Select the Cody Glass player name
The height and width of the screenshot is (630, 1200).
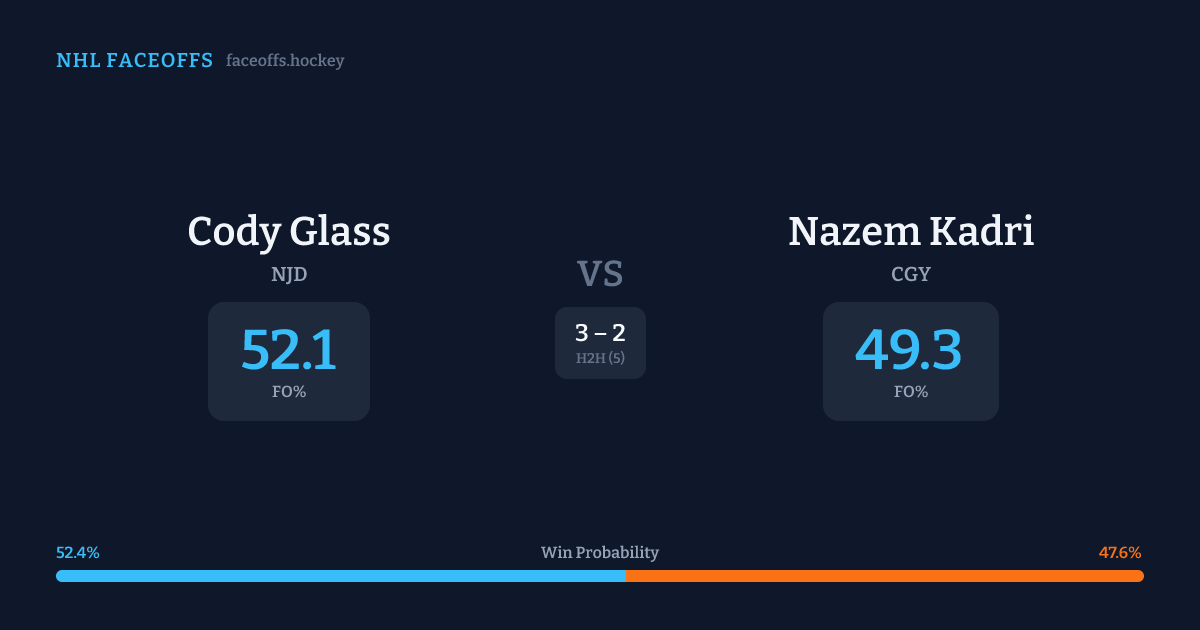click(x=289, y=232)
